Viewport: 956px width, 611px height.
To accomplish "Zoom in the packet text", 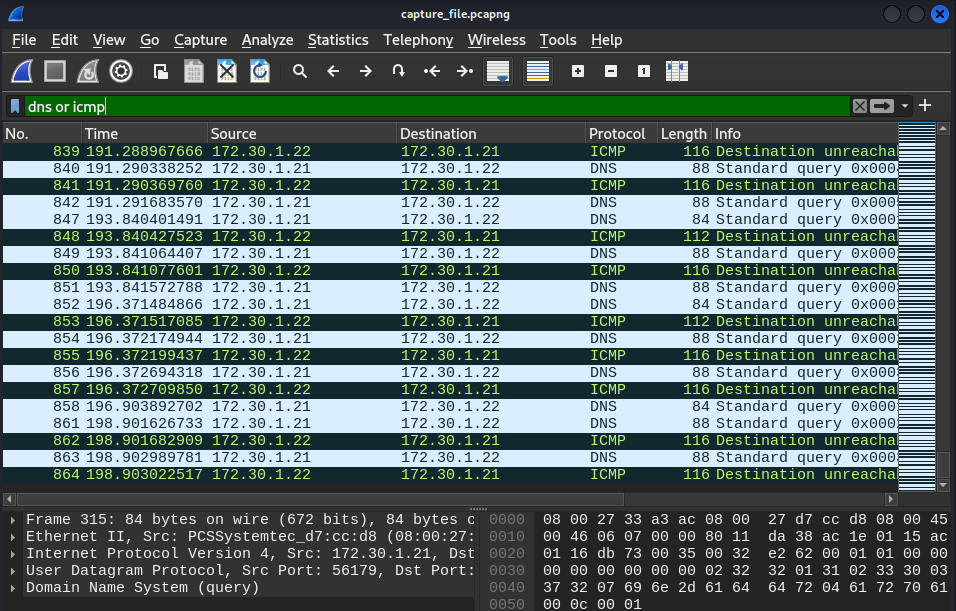I will click(x=578, y=71).
